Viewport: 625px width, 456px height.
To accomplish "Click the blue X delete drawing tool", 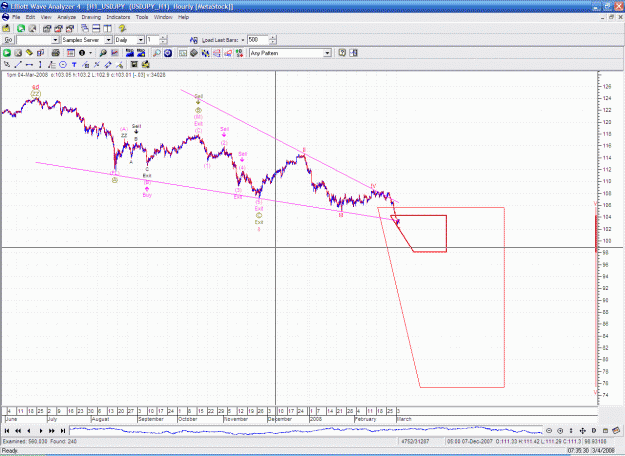I will point(96,65).
